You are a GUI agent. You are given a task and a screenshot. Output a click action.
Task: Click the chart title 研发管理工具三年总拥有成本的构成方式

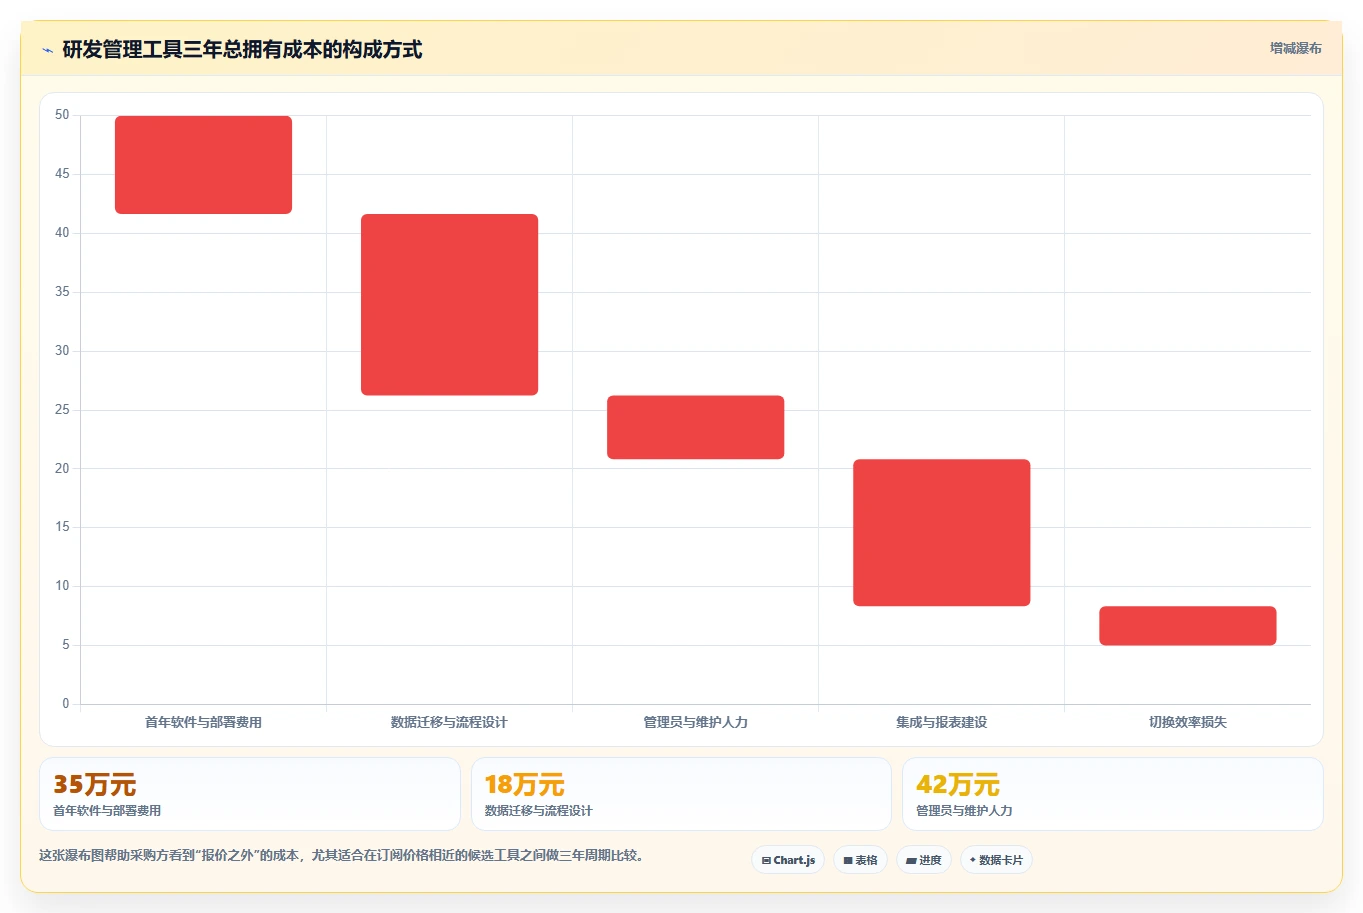click(242, 49)
